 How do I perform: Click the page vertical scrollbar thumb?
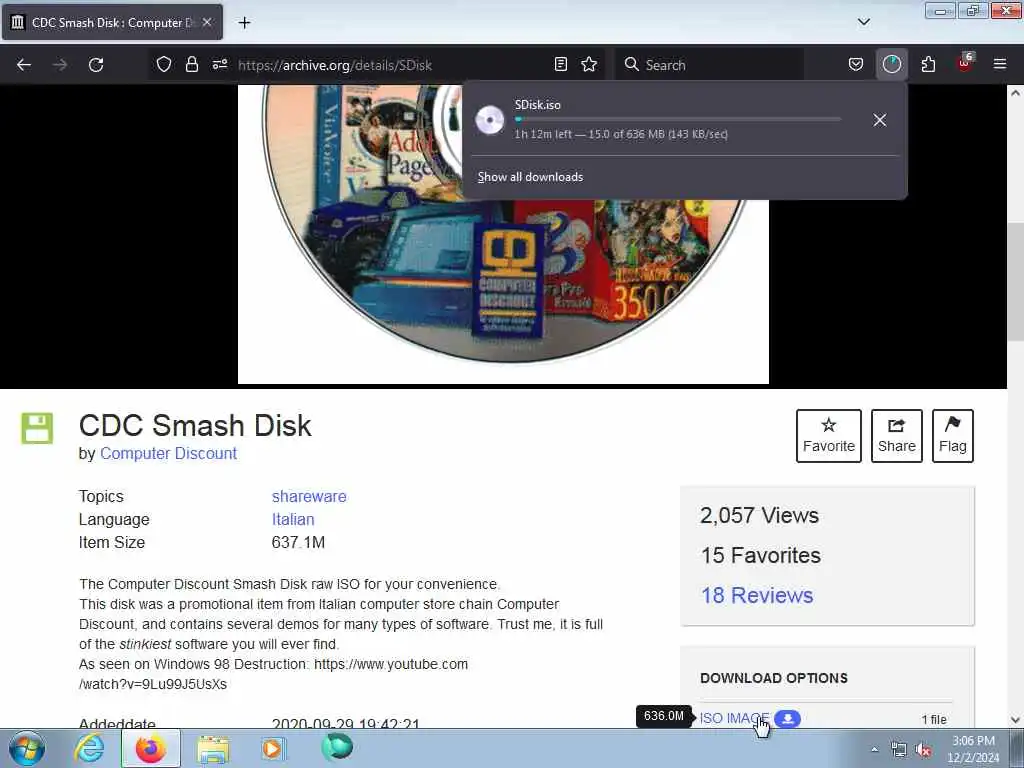(x=1015, y=281)
